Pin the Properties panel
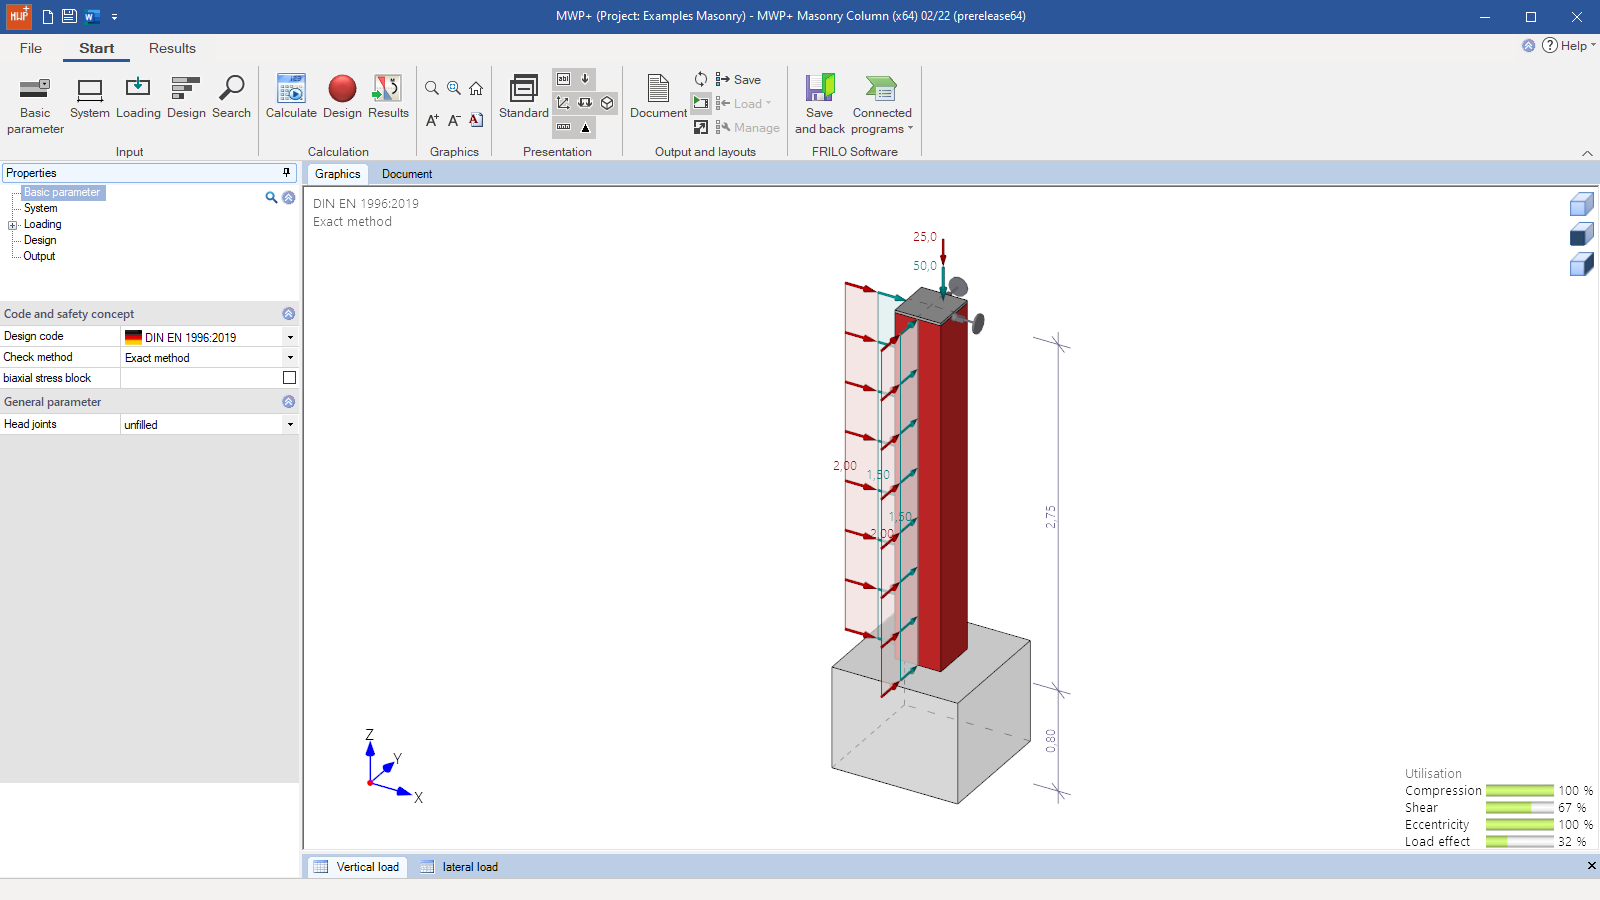 (286, 173)
